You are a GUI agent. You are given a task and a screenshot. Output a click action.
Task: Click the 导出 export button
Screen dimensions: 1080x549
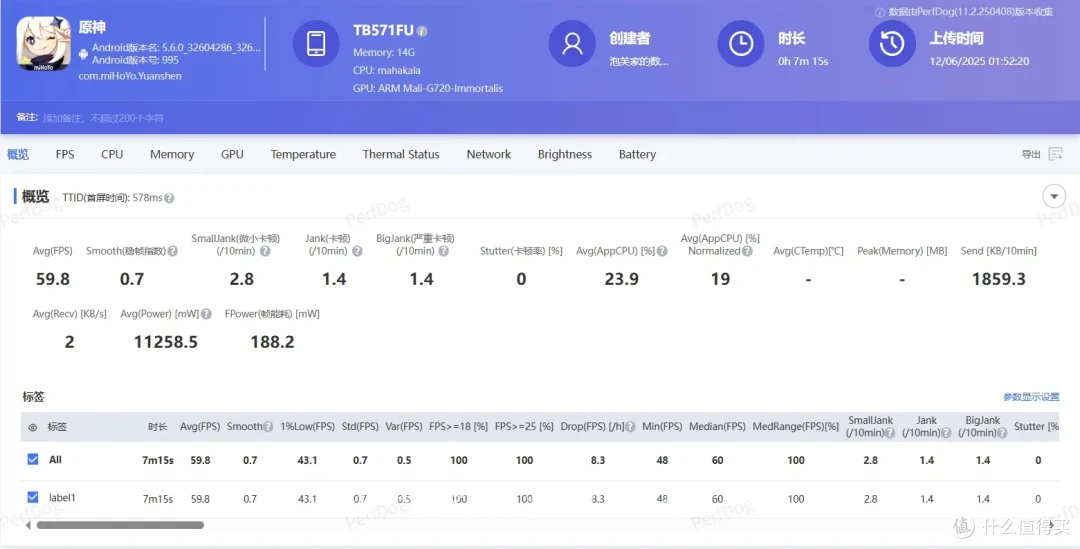(x=1031, y=154)
